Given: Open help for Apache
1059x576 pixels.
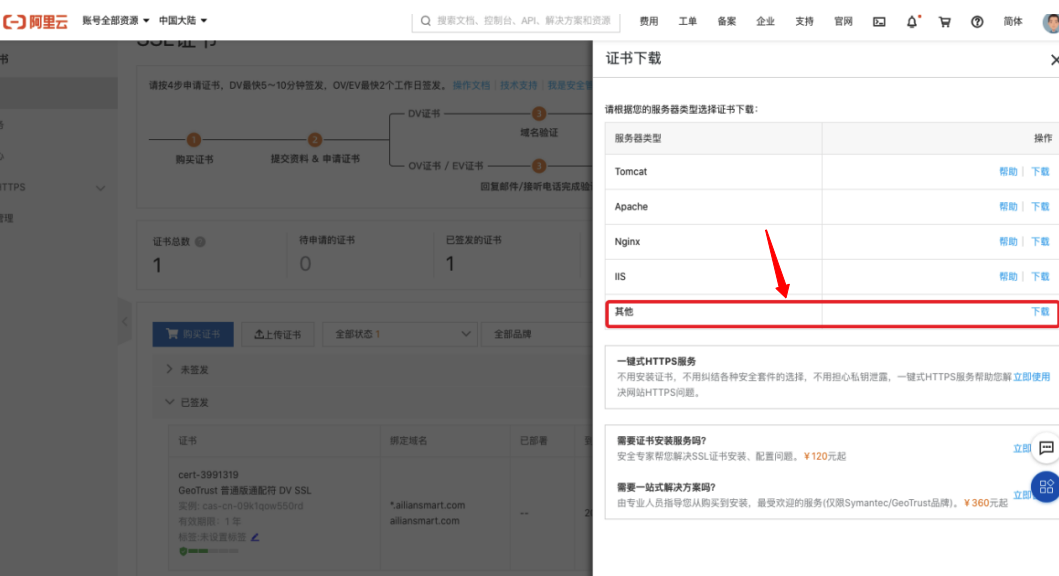Looking at the screenshot, I should pyautogui.click(x=1008, y=207).
